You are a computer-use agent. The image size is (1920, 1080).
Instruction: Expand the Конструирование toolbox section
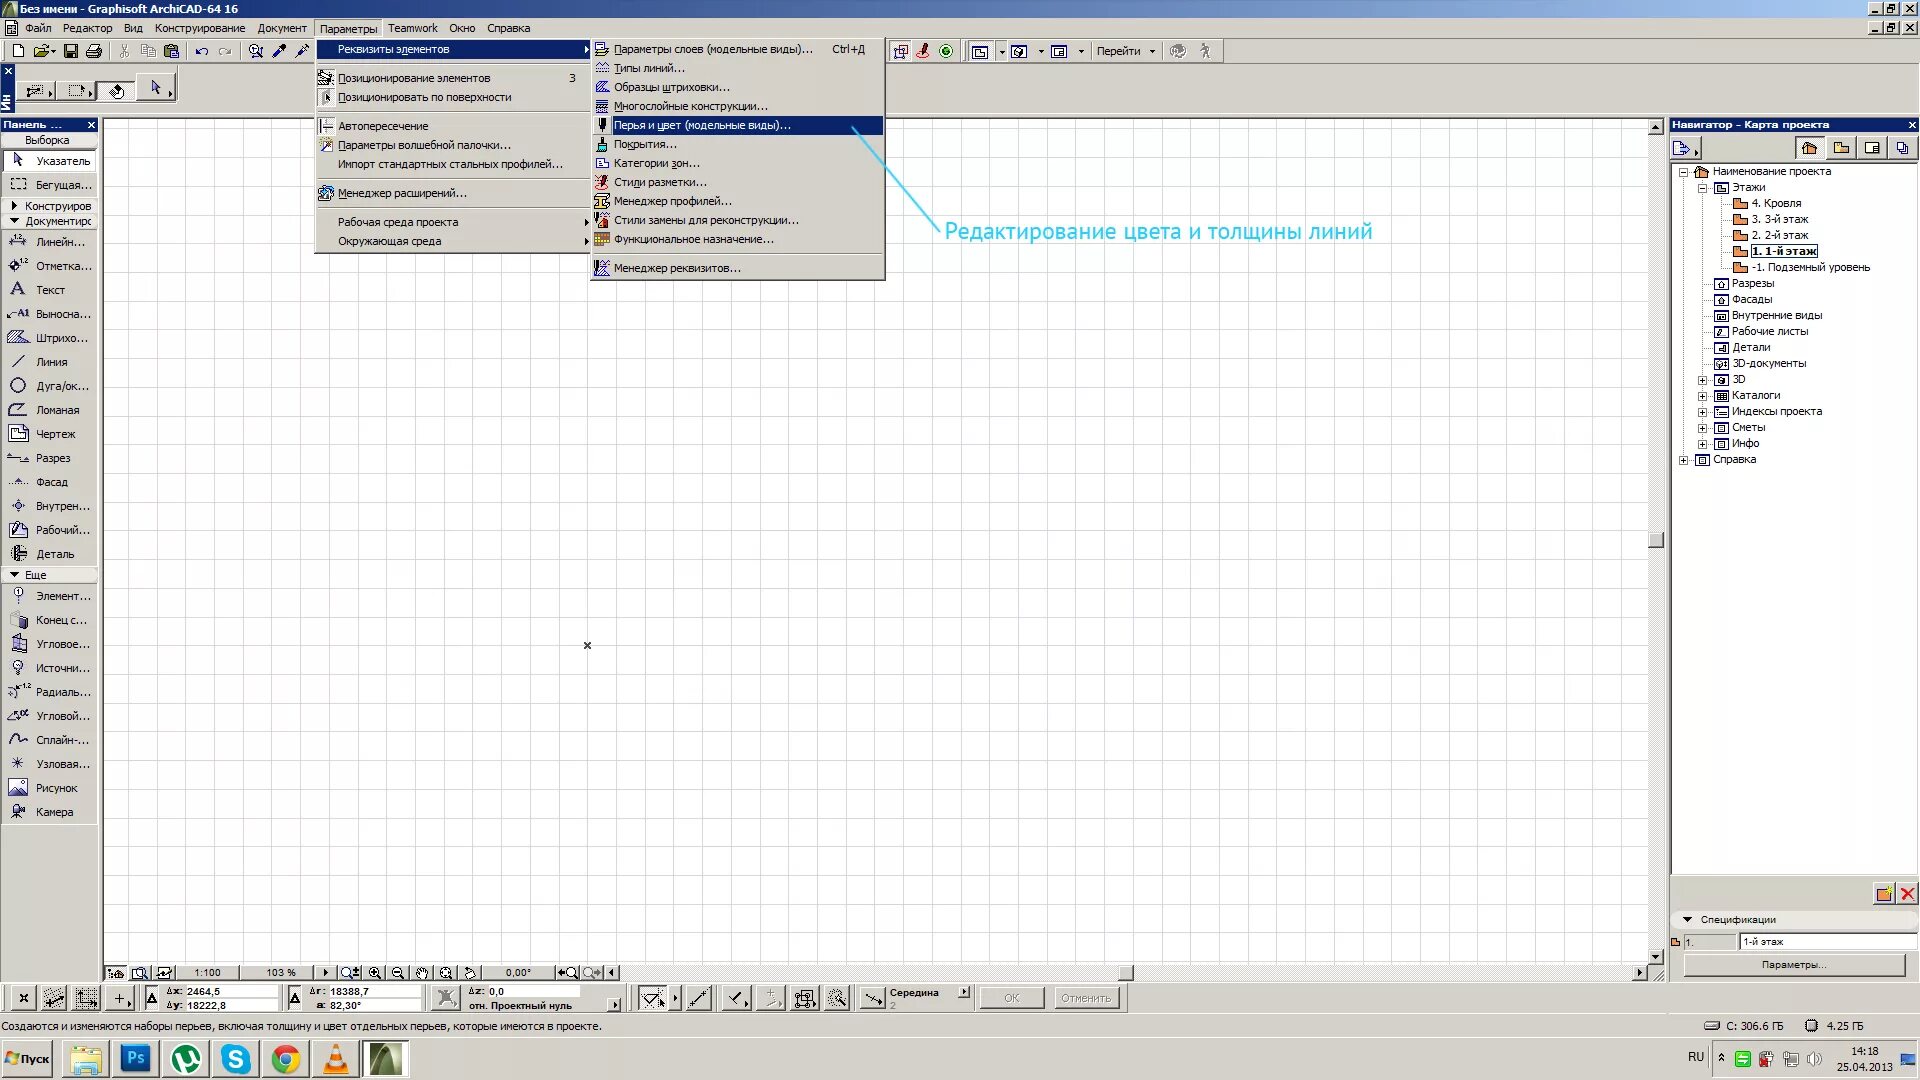pos(14,206)
